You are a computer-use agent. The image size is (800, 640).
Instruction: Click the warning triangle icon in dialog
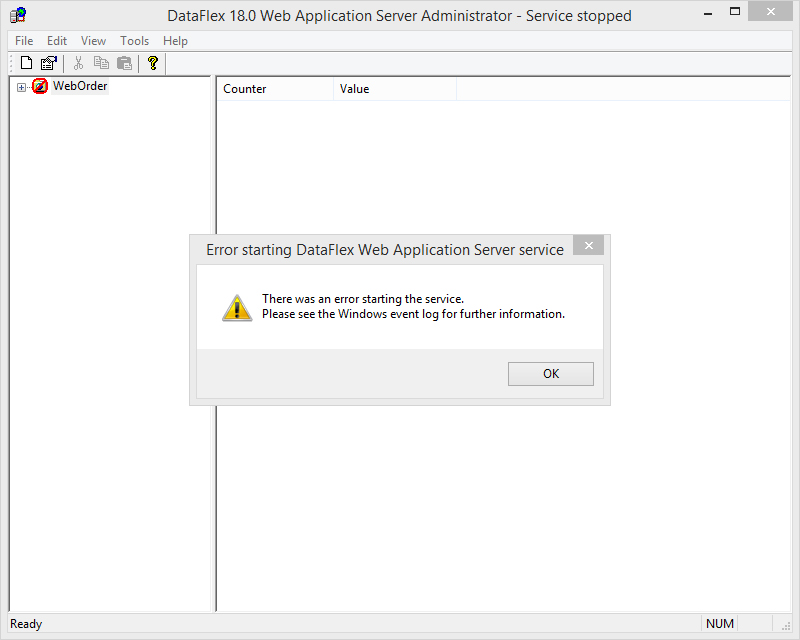[237, 308]
